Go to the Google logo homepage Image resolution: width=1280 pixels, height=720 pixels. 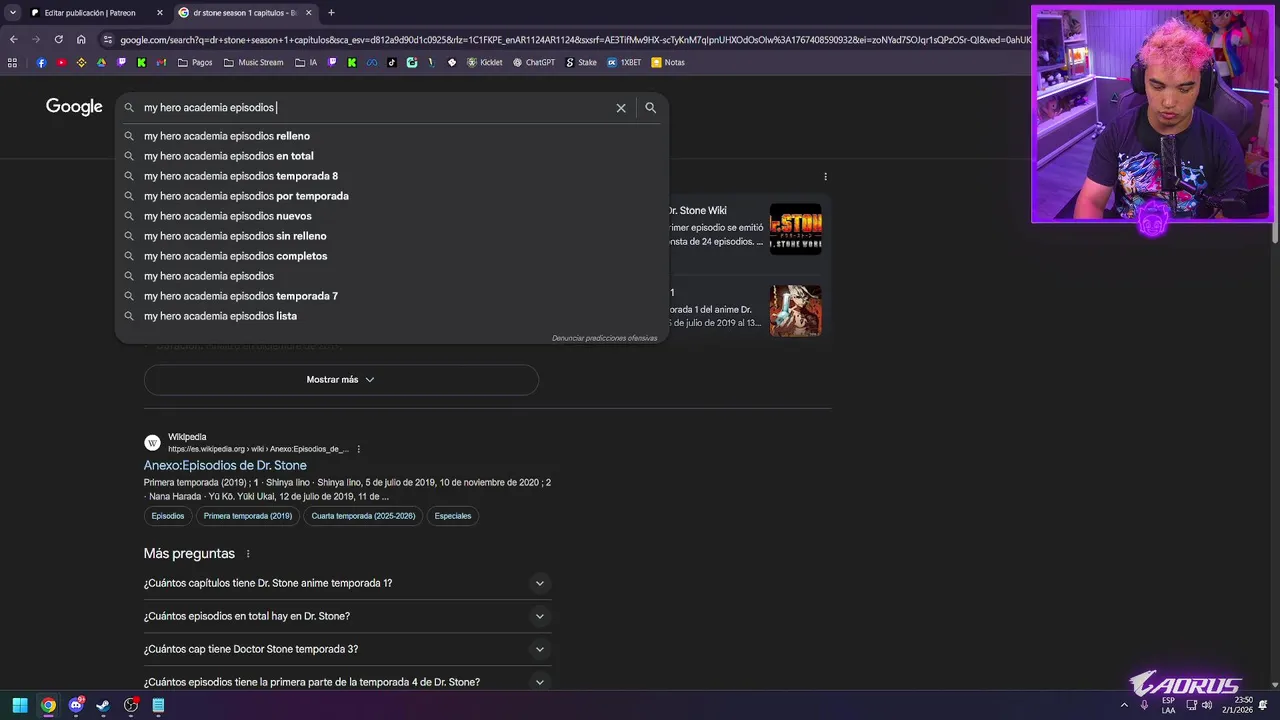(74, 107)
